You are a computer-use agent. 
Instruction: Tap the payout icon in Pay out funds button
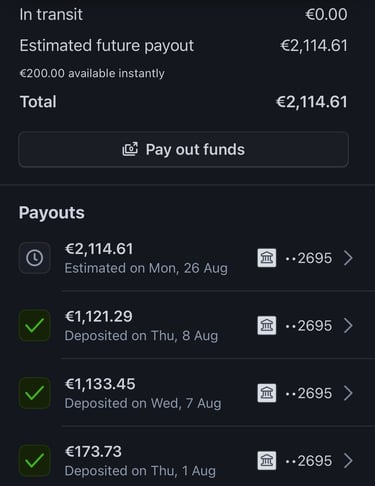click(x=130, y=149)
